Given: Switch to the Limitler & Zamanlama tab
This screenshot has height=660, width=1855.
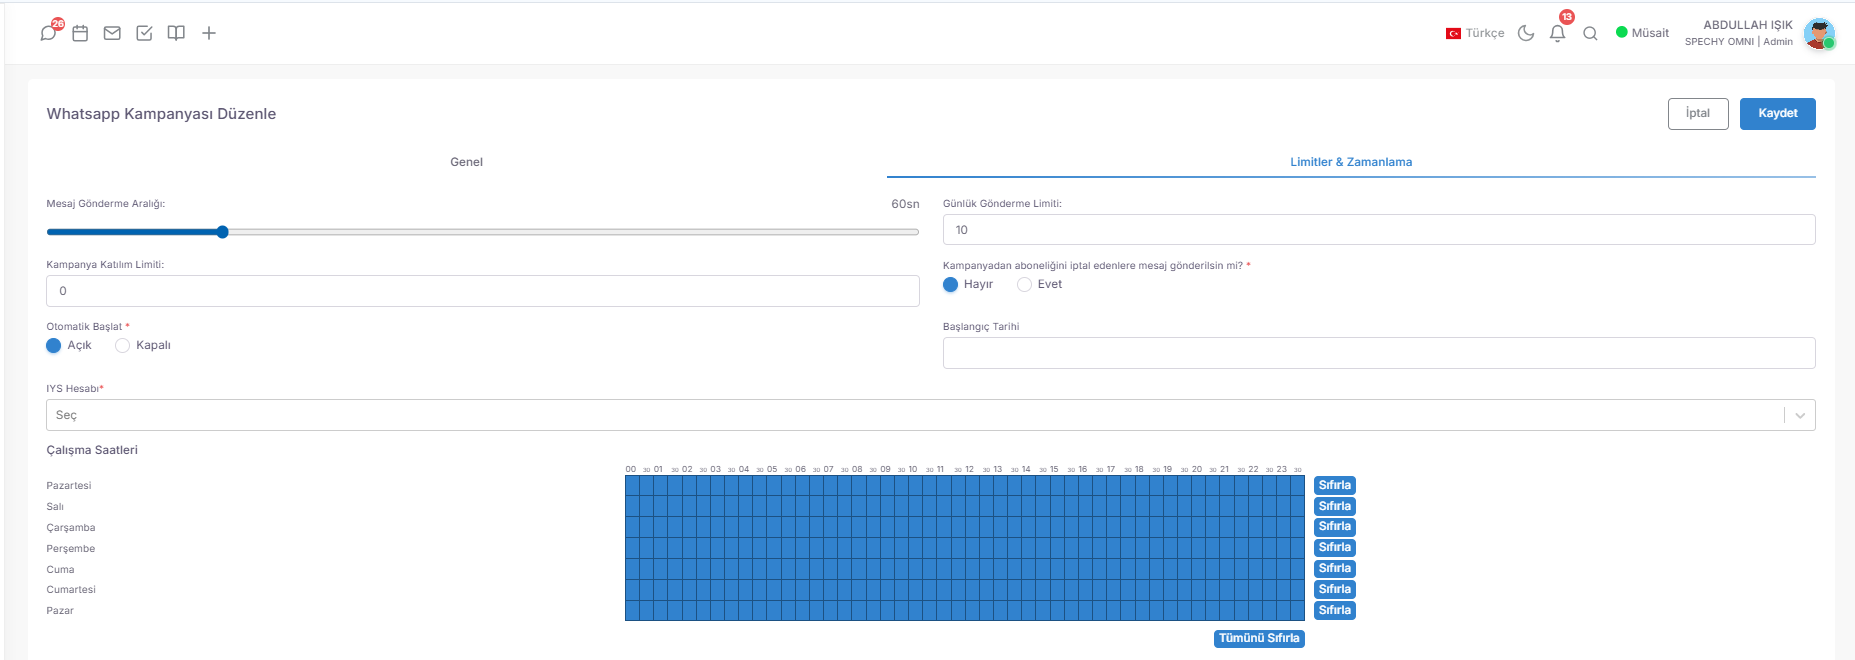Looking at the screenshot, I should coord(1351,162).
